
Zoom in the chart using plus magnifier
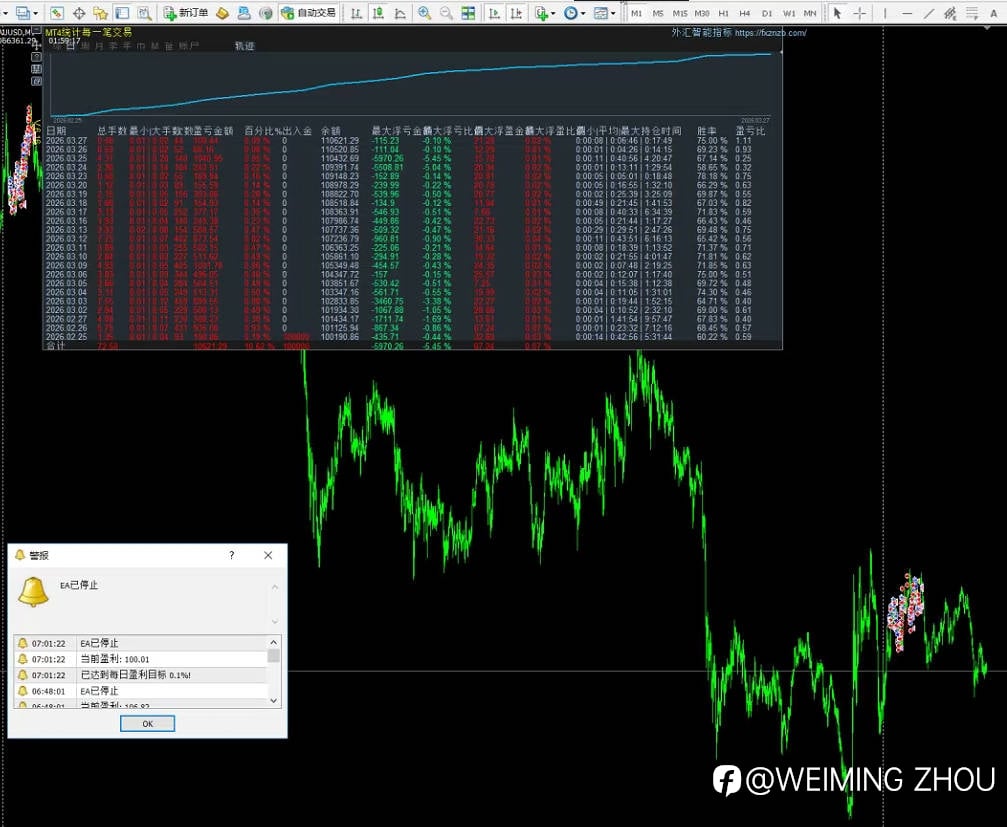[425, 13]
